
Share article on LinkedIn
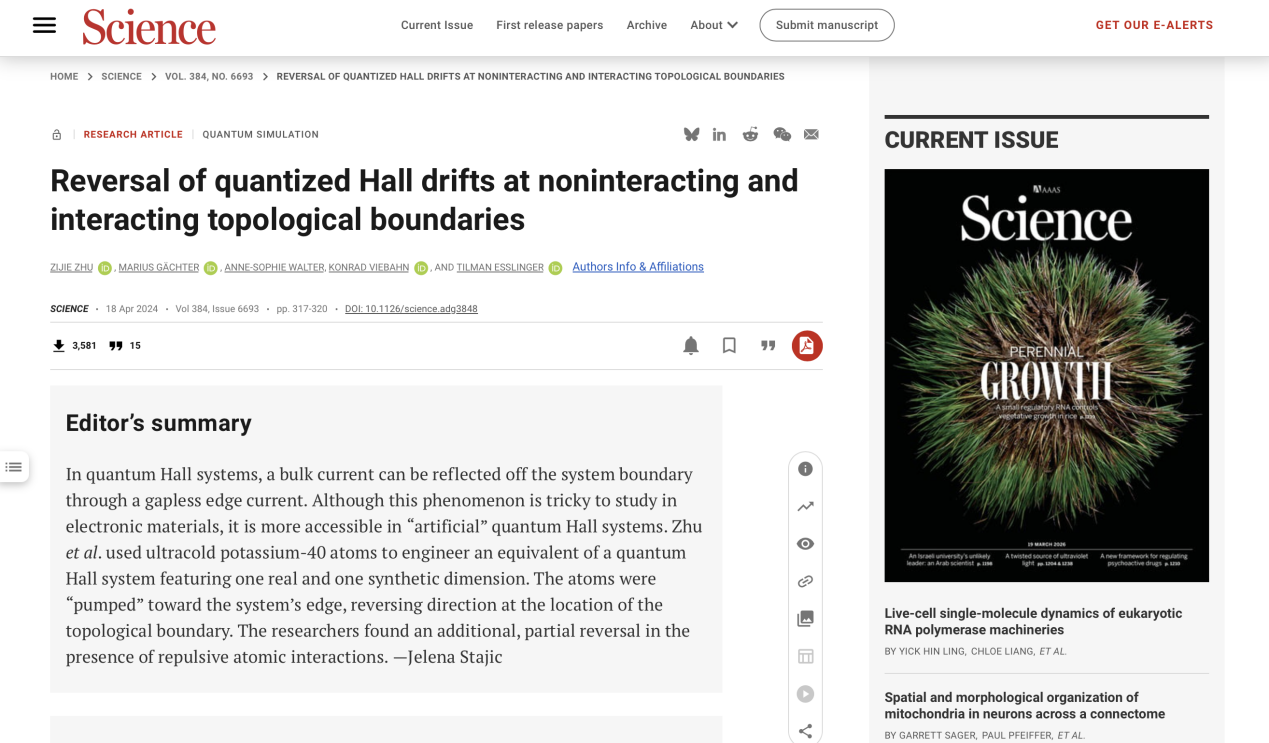(719, 135)
